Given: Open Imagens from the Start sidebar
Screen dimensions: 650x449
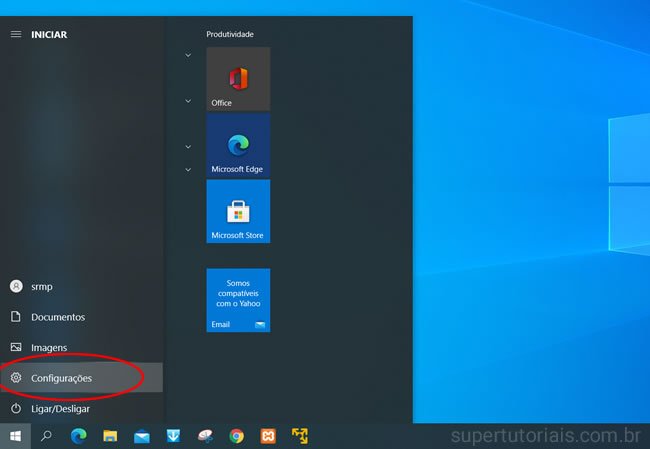Looking at the screenshot, I should pos(48,347).
